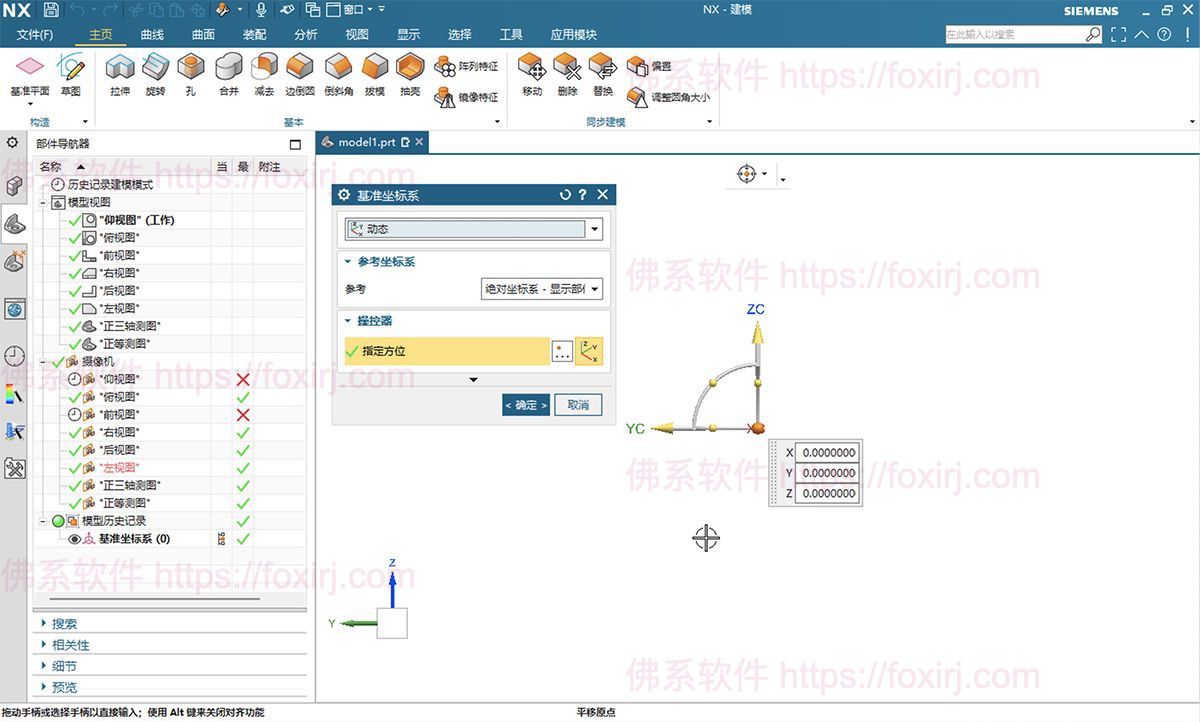Click the 替换 (Replace Face) icon
This screenshot has height=722, width=1200.
(601, 72)
